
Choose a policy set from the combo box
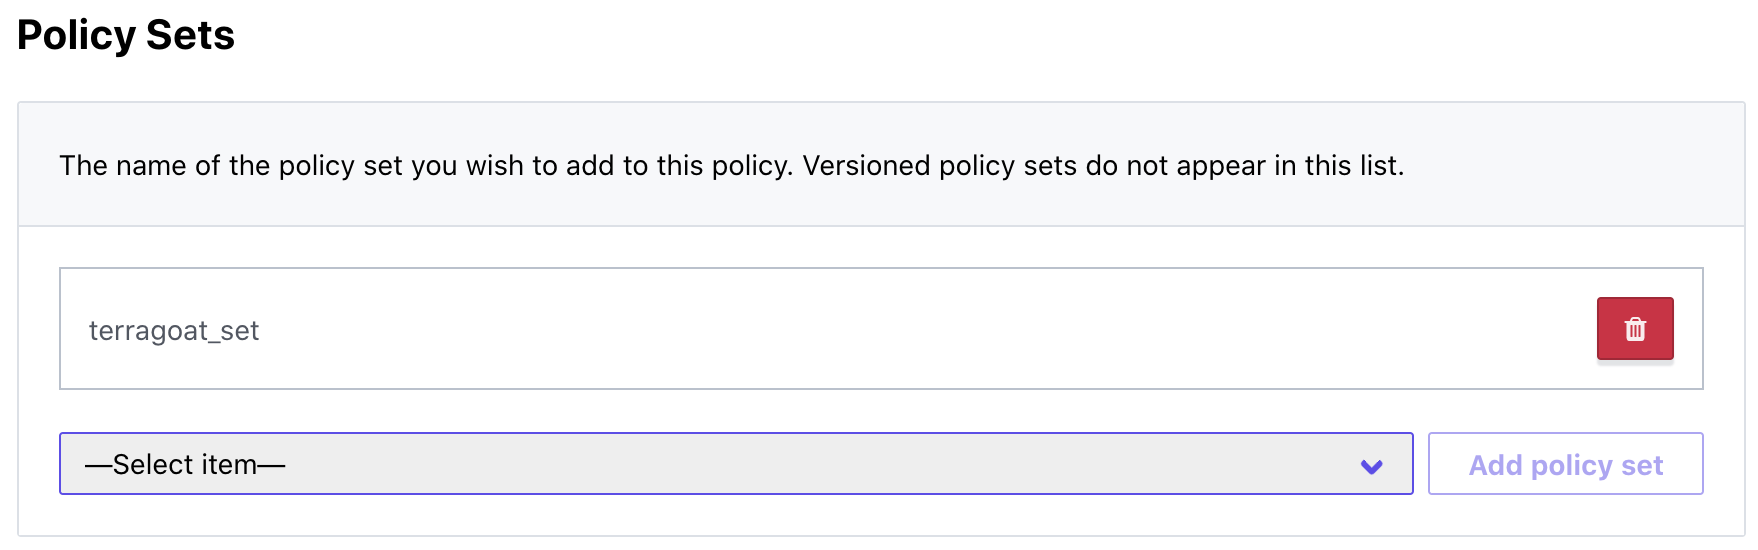[x=736, y=464]
